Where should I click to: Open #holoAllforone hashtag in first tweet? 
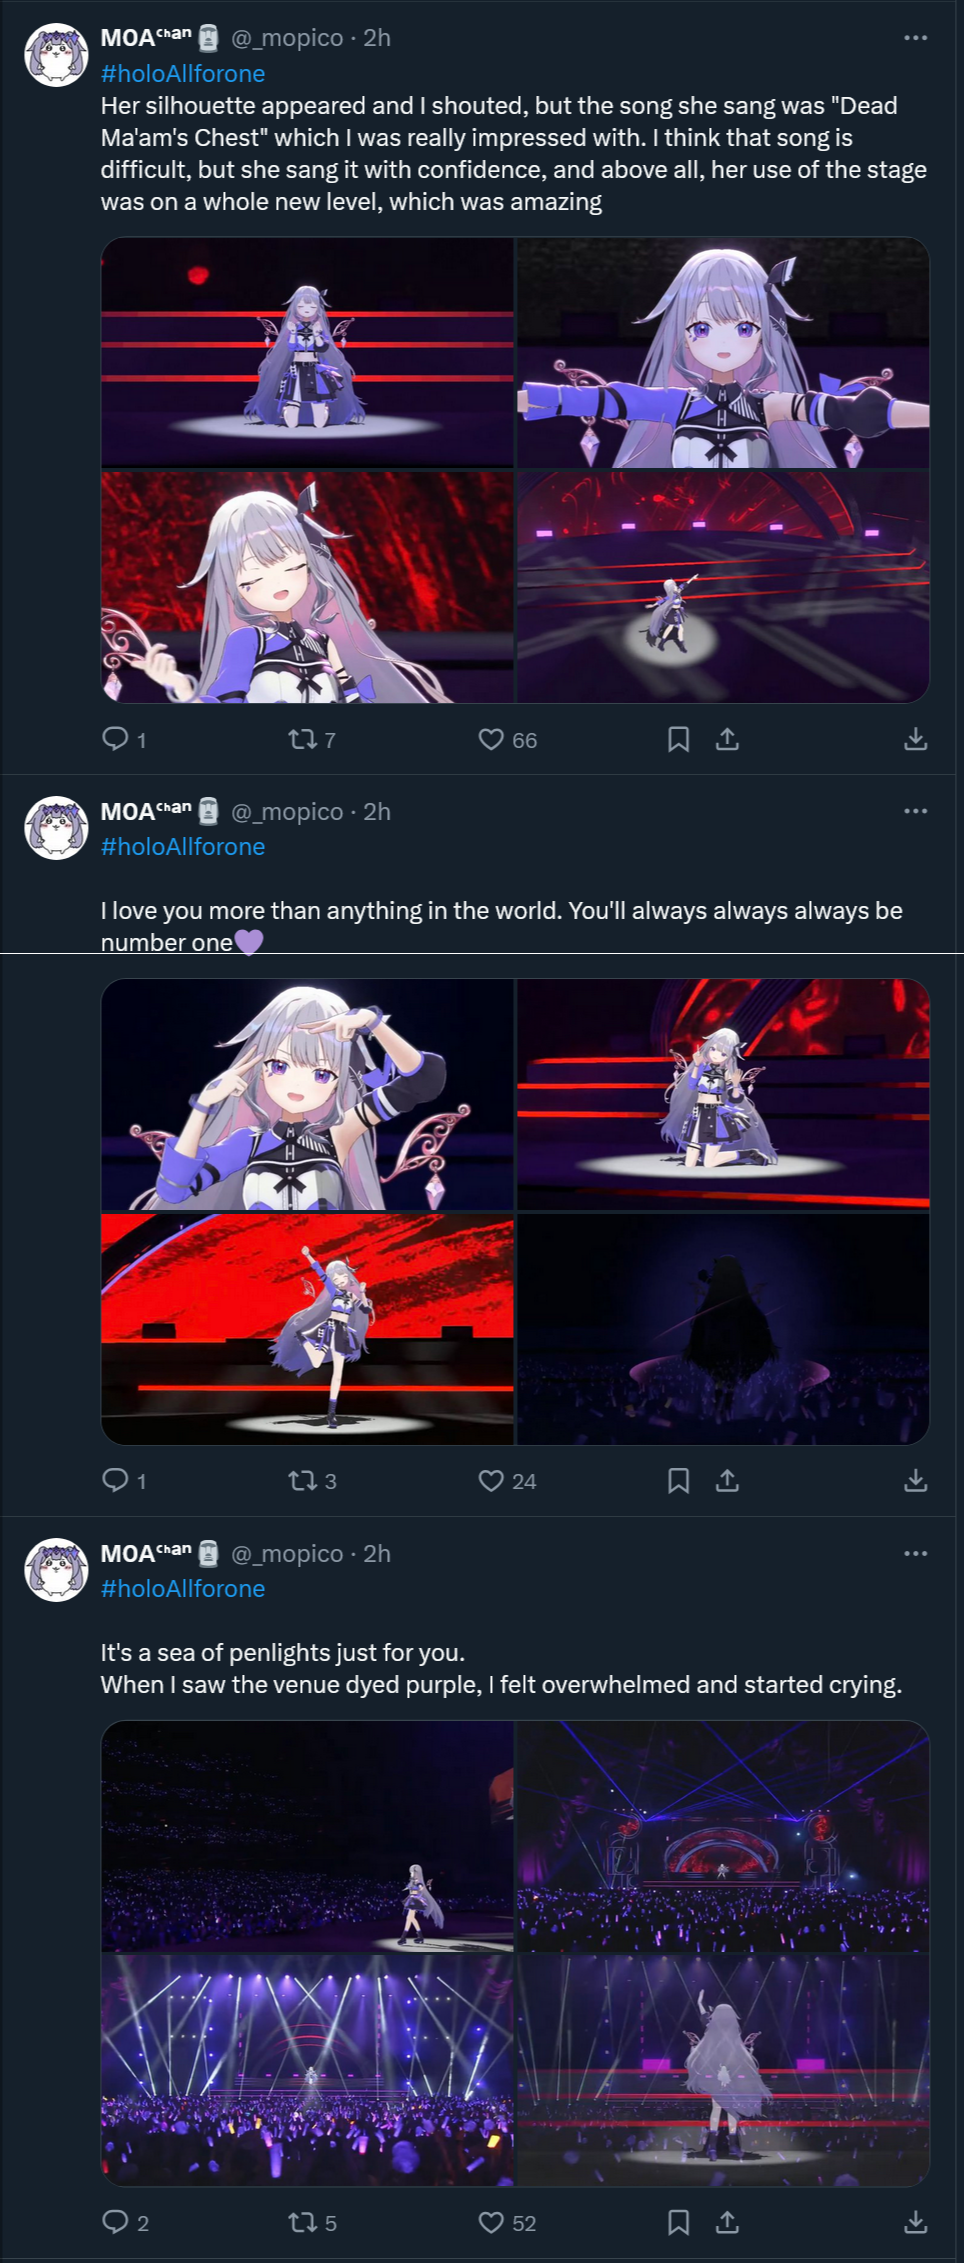click(x=183, y=74)
